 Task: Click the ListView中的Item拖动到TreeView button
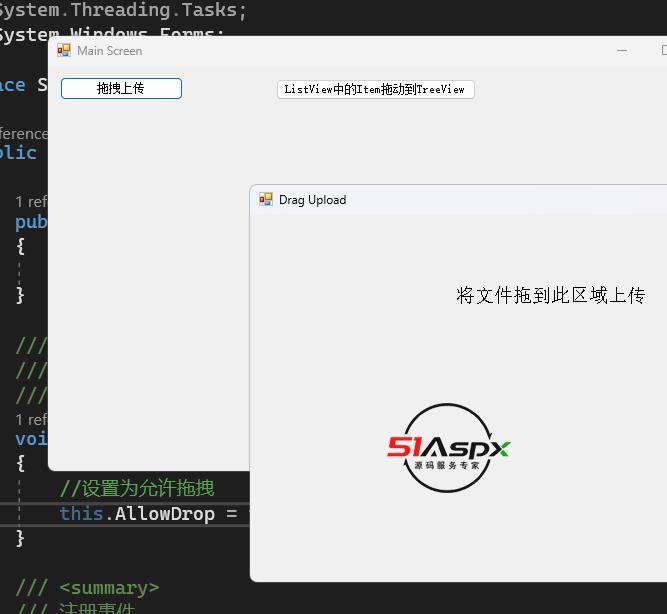(376, 89)
